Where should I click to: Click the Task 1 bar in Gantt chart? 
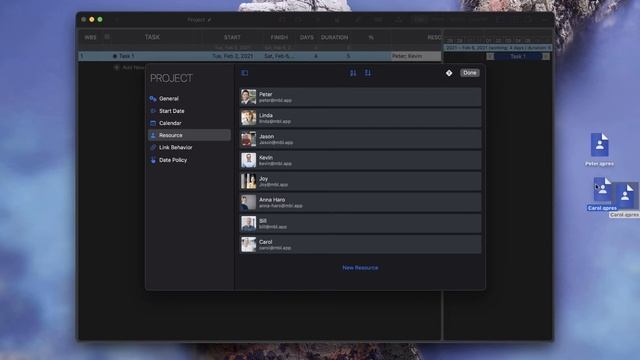click(x=518, y=56)
